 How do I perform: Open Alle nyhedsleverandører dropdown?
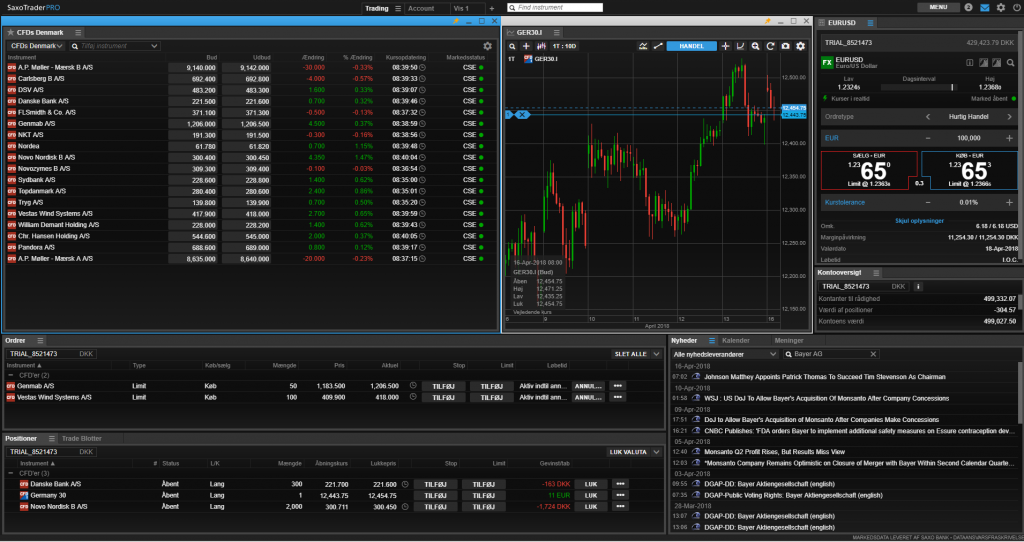(725, 354)
